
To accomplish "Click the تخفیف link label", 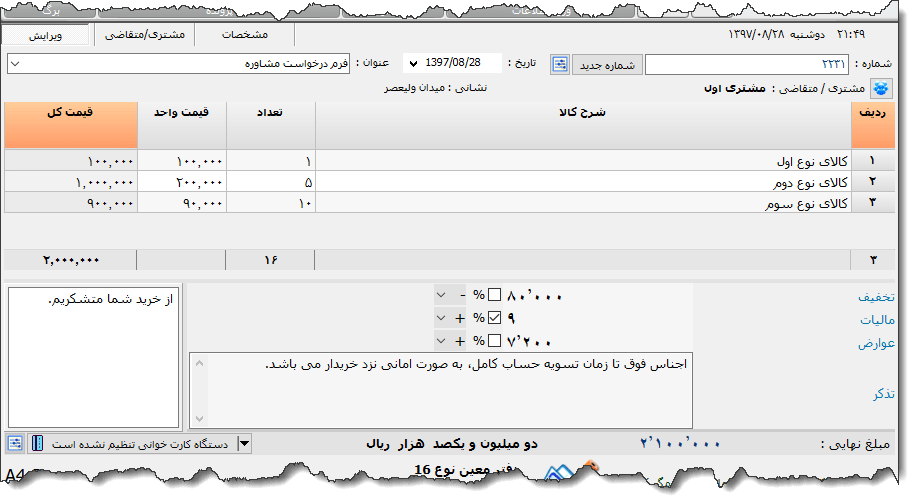I will [x=876, y=297].
